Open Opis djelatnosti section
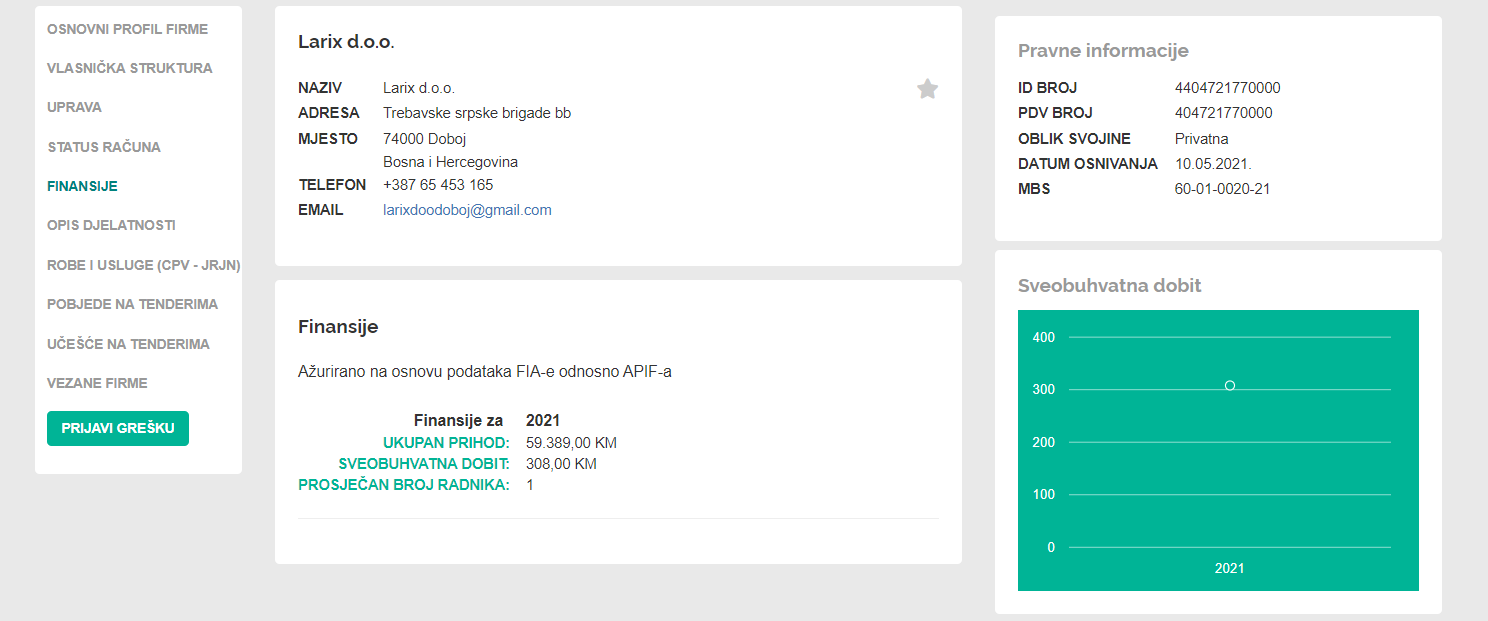 [111, 225]
